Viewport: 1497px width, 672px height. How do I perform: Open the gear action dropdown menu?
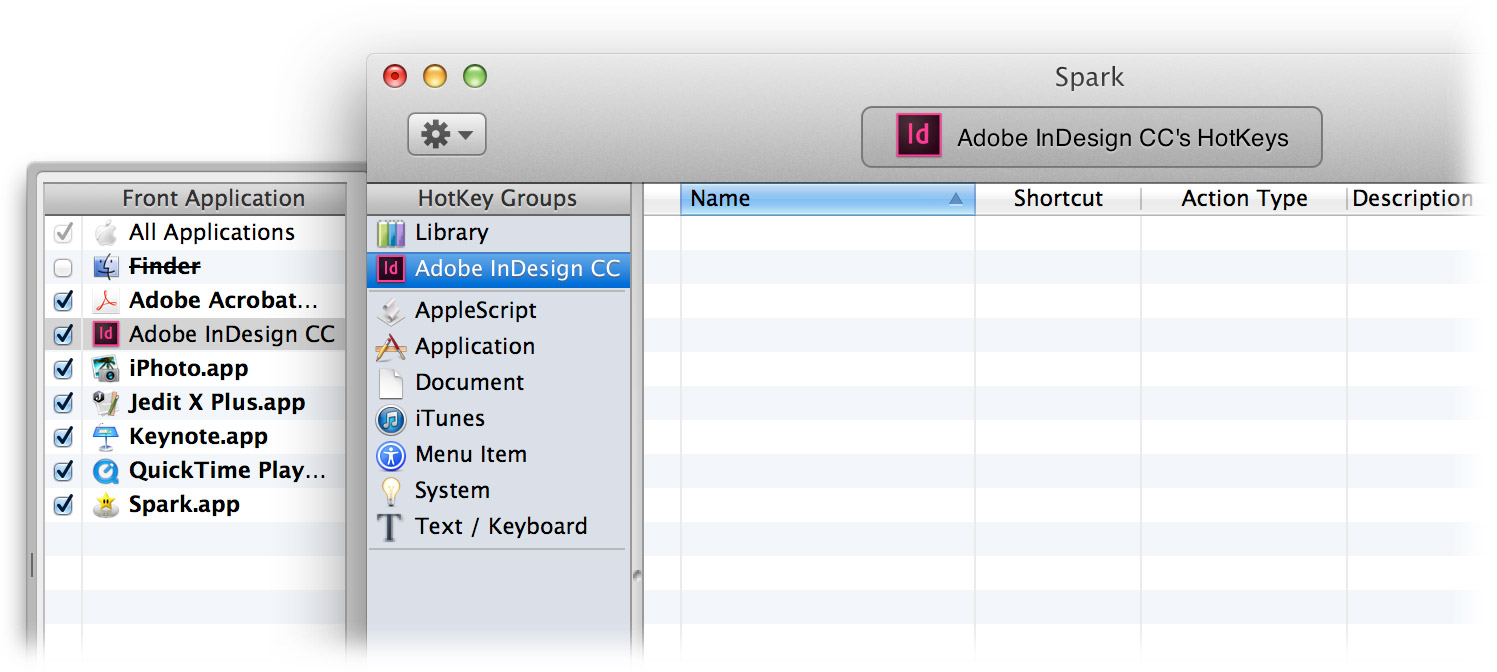[447, 135]
